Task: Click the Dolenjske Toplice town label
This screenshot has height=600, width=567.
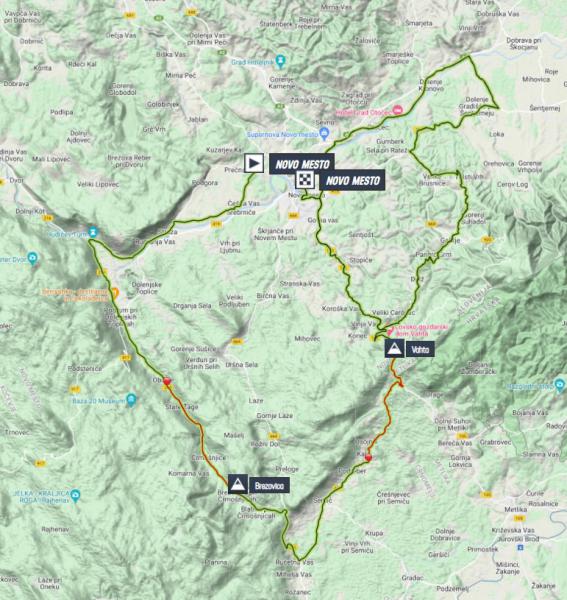Action: tap(147, 288)
